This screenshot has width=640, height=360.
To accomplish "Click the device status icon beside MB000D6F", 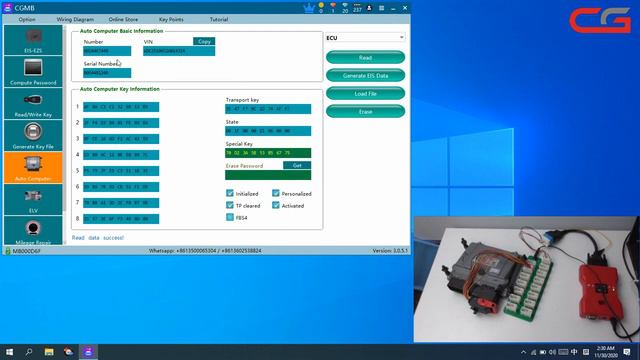I will click(7, 251).
